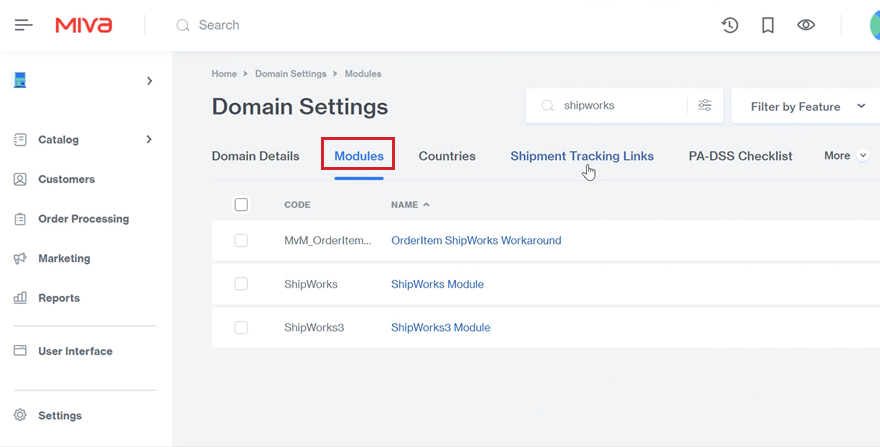Open the PA-DSS Checklist tab
This screenshot has height=447, width=880.
coord(740,156)
